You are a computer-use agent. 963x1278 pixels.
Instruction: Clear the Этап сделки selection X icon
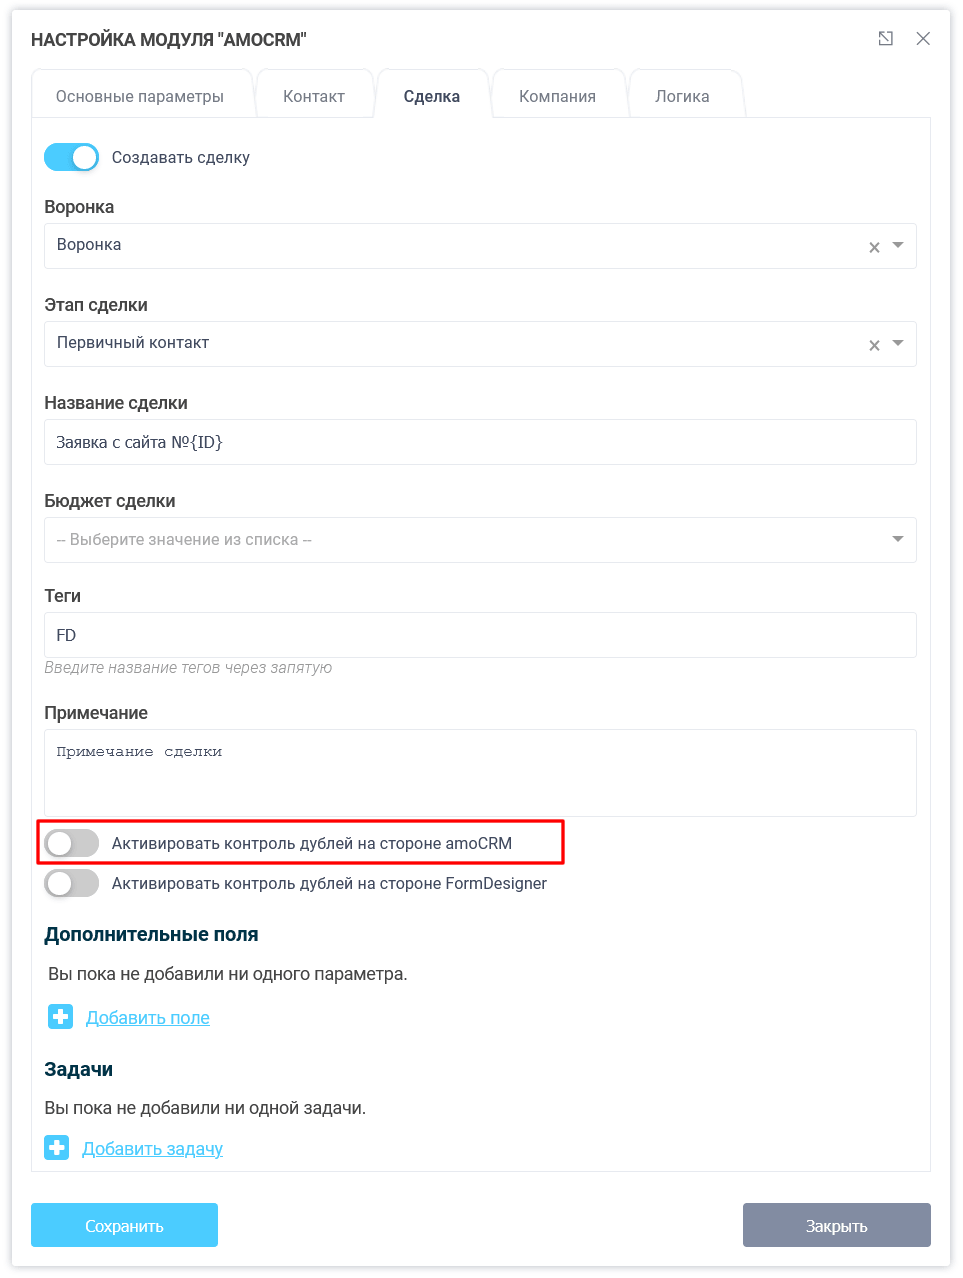pyautogui.click(x=874, y=345)
